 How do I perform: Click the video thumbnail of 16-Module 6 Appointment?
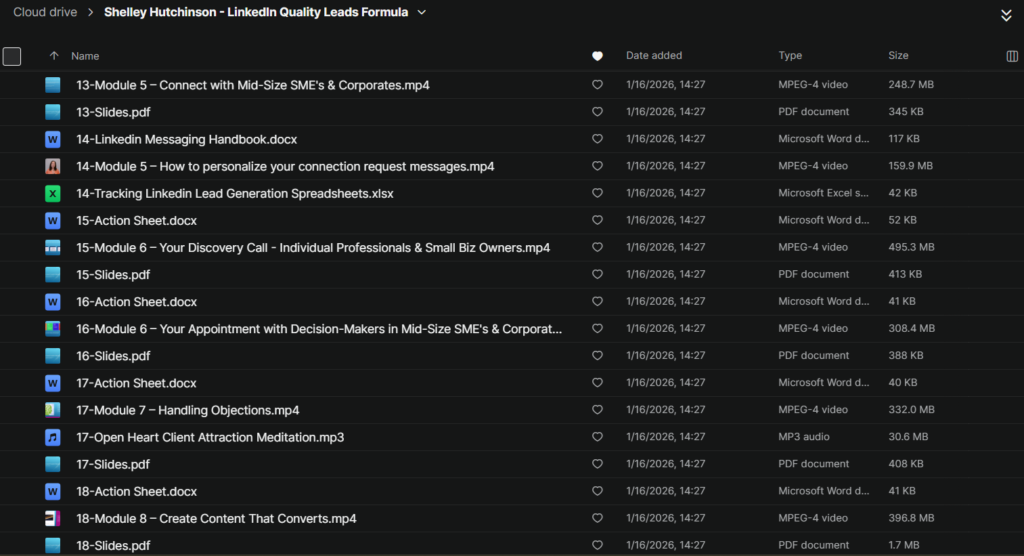[x=53, y=329]
